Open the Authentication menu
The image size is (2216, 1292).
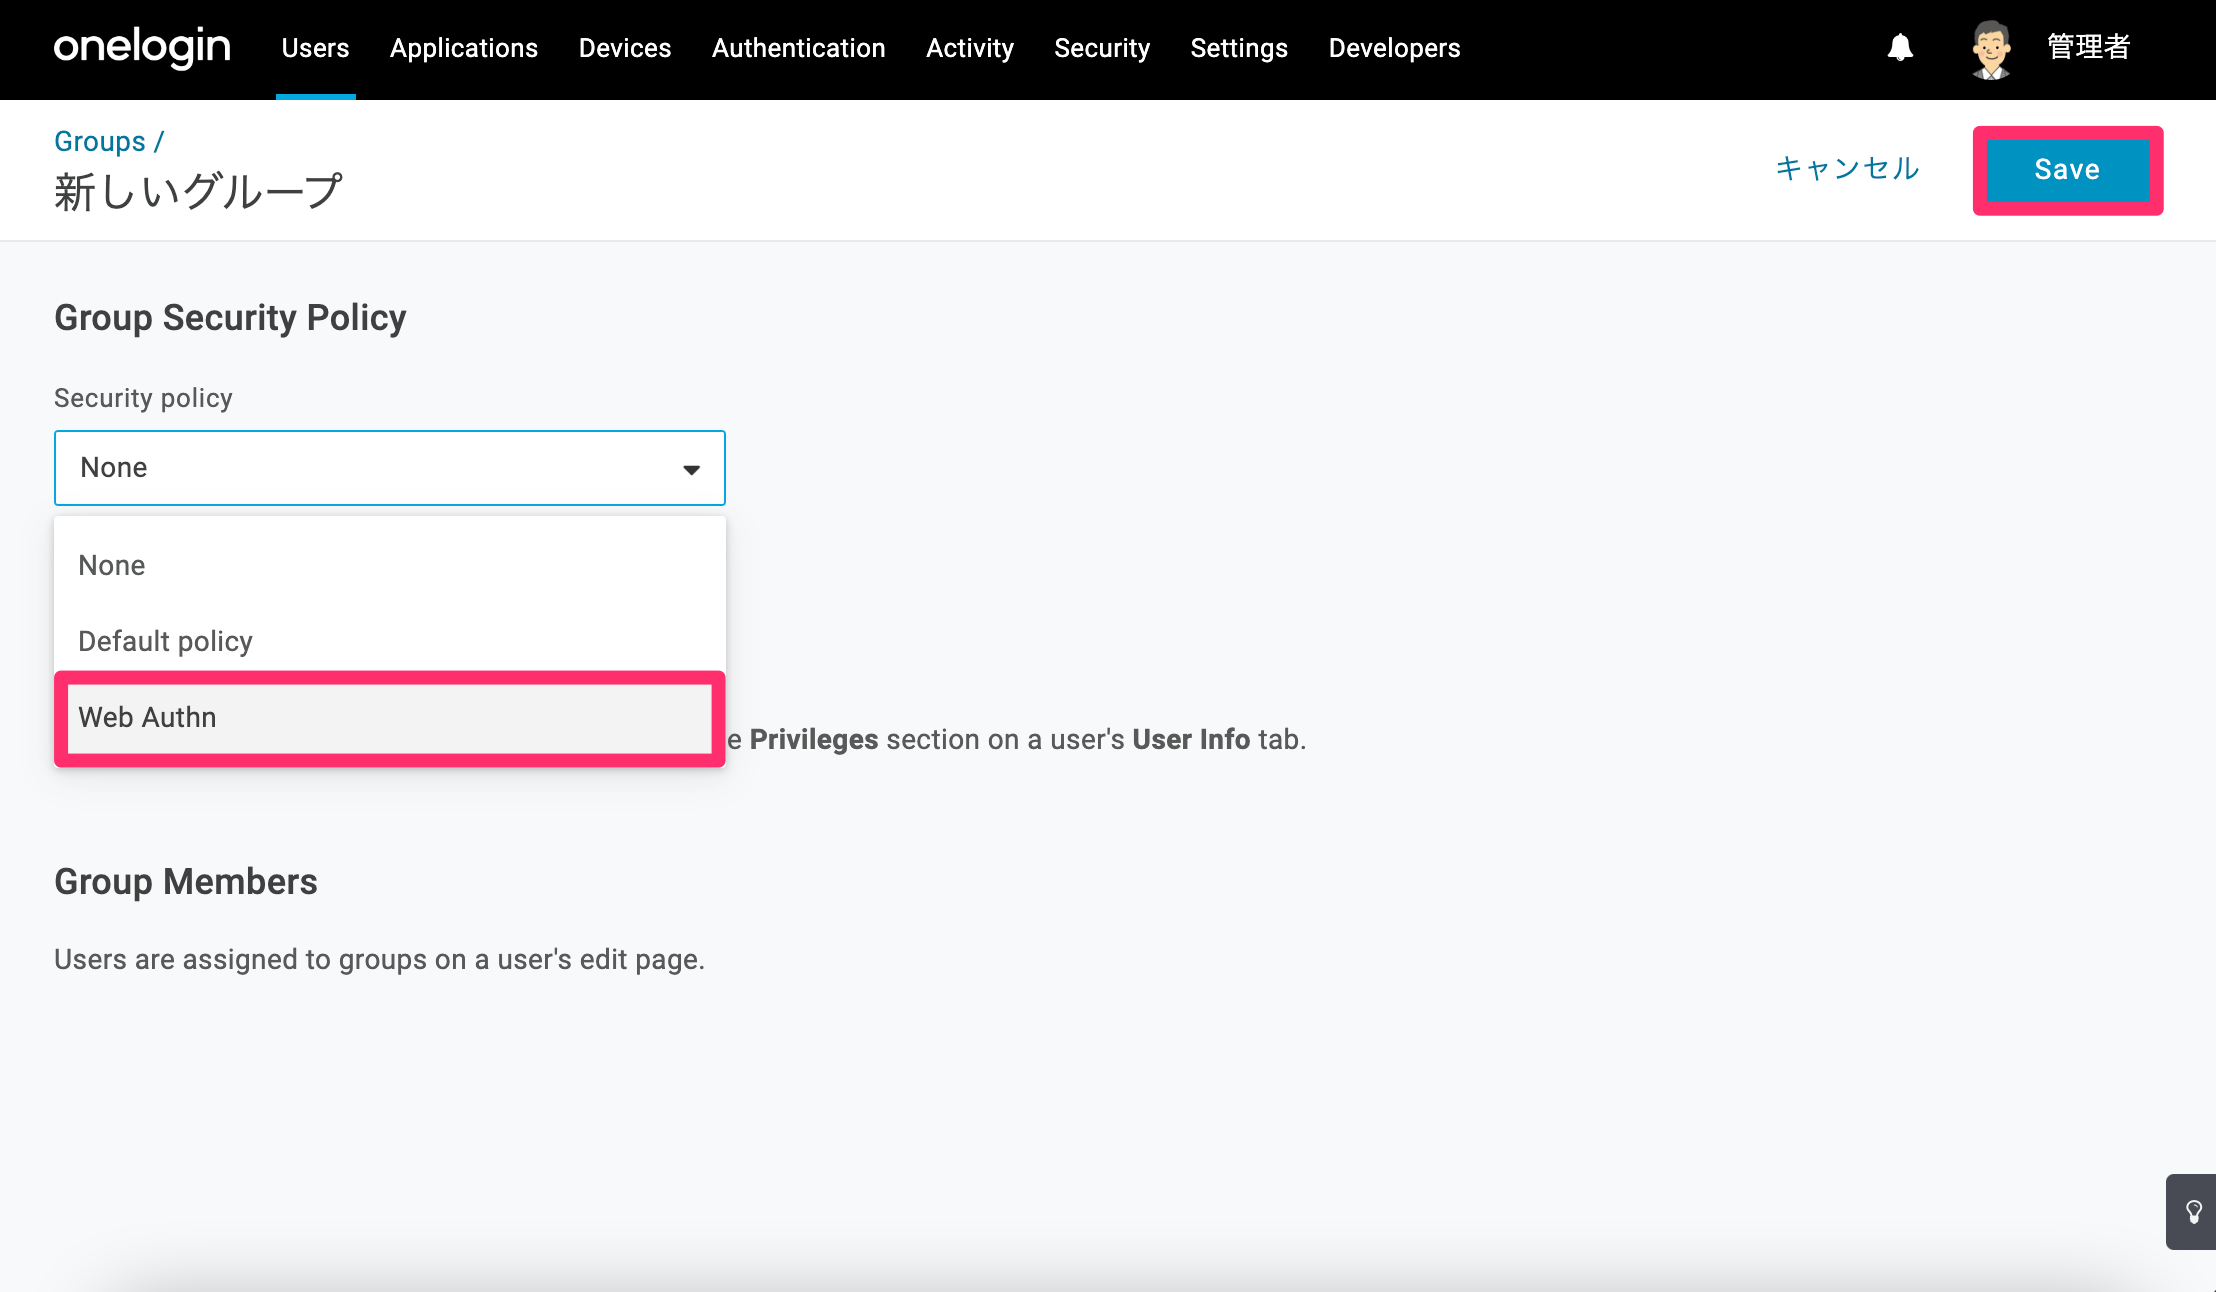coord(798,48)
